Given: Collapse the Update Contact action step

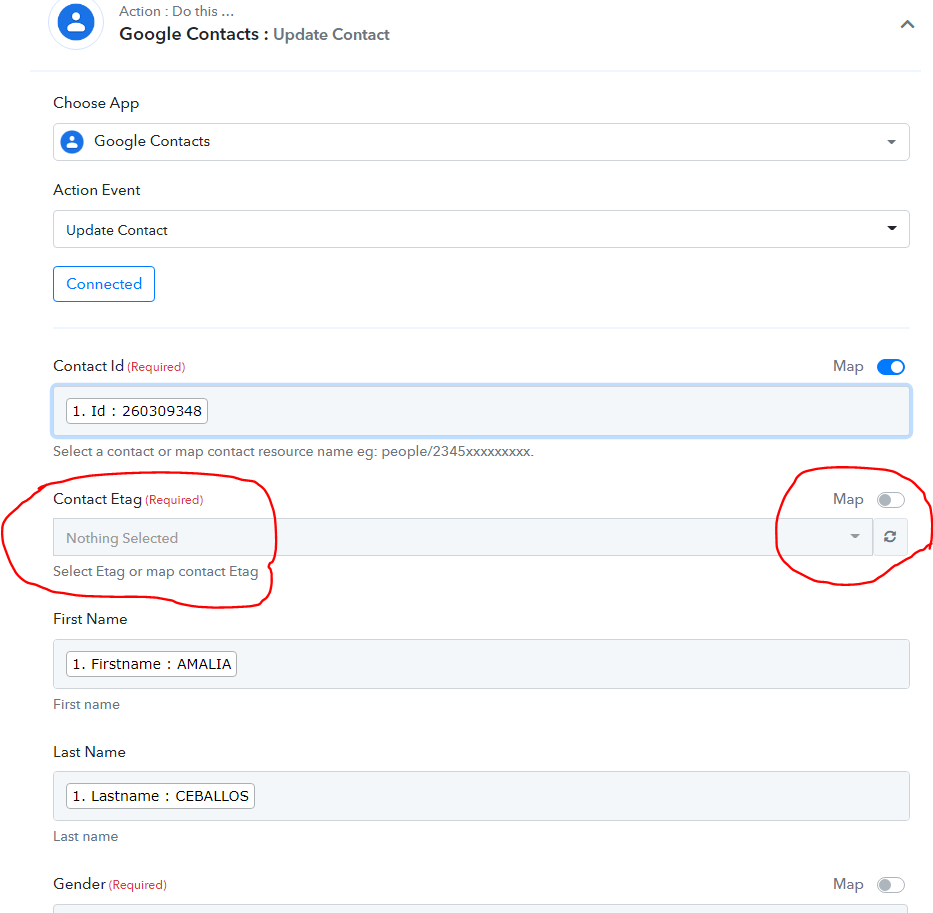Looking at the screenshot, I should point(907,24).
